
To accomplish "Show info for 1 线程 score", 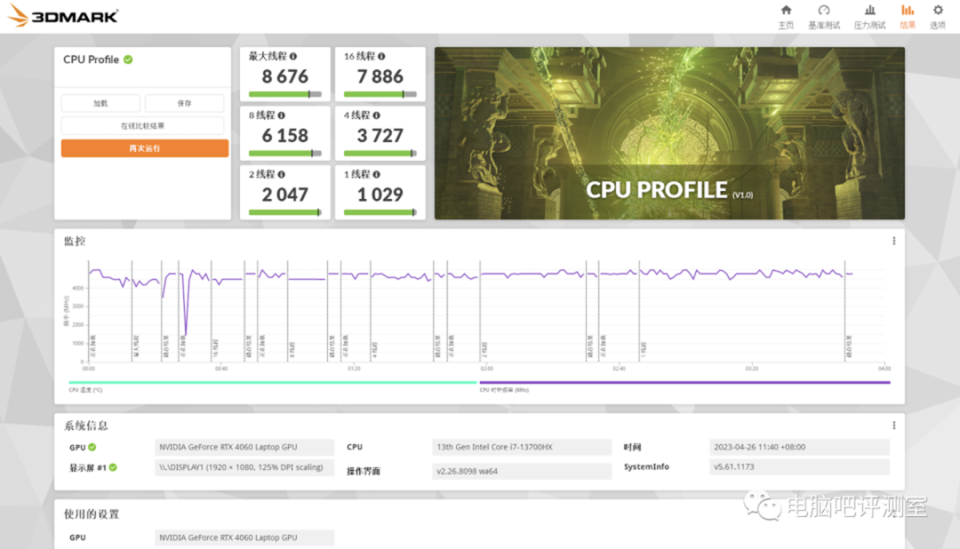I will click(377, 174).
